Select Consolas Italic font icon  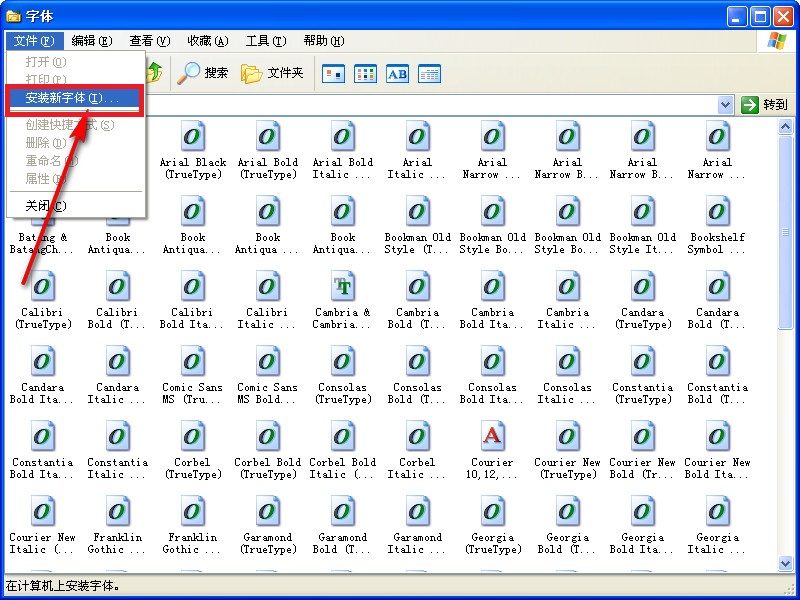click(567, 361)
